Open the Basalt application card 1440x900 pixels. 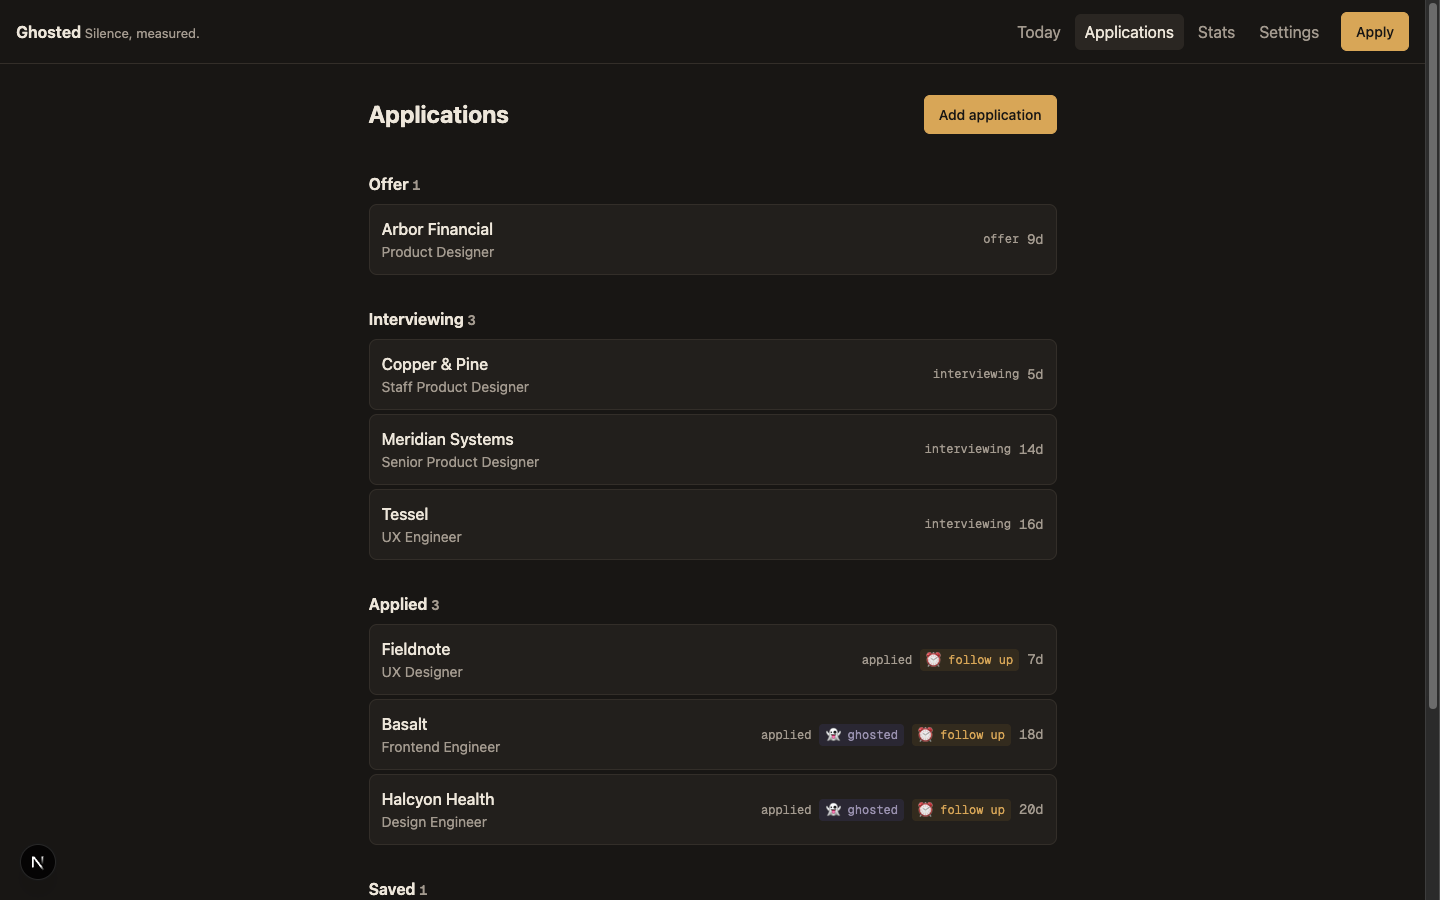tap(712, 735)
